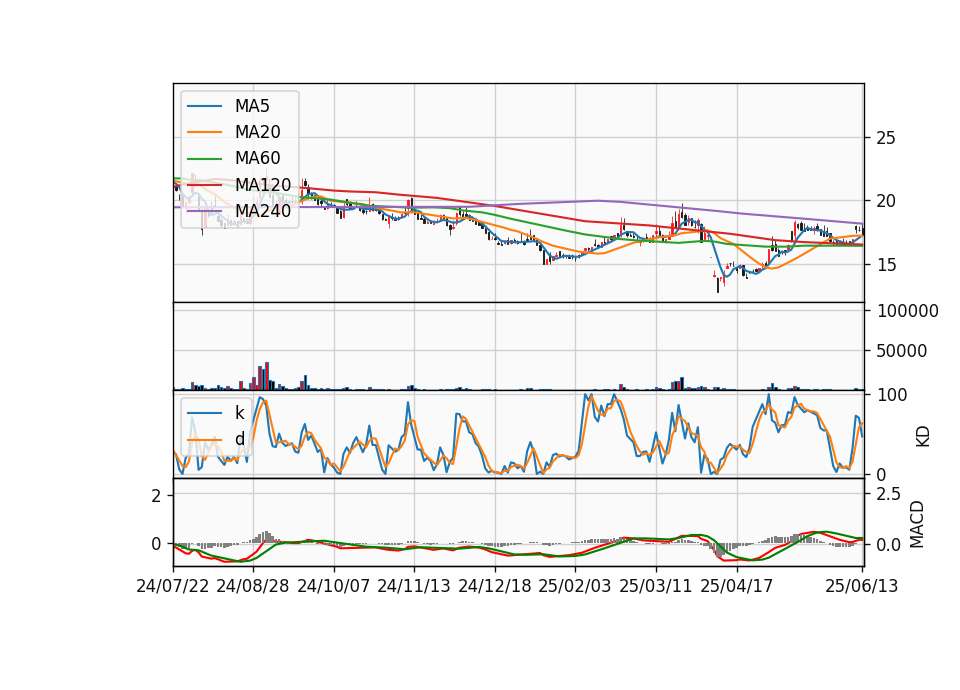Click the purple MA240 legend line sample
The width and height of the screenshot is (960, 690).
tap(204, 211)
